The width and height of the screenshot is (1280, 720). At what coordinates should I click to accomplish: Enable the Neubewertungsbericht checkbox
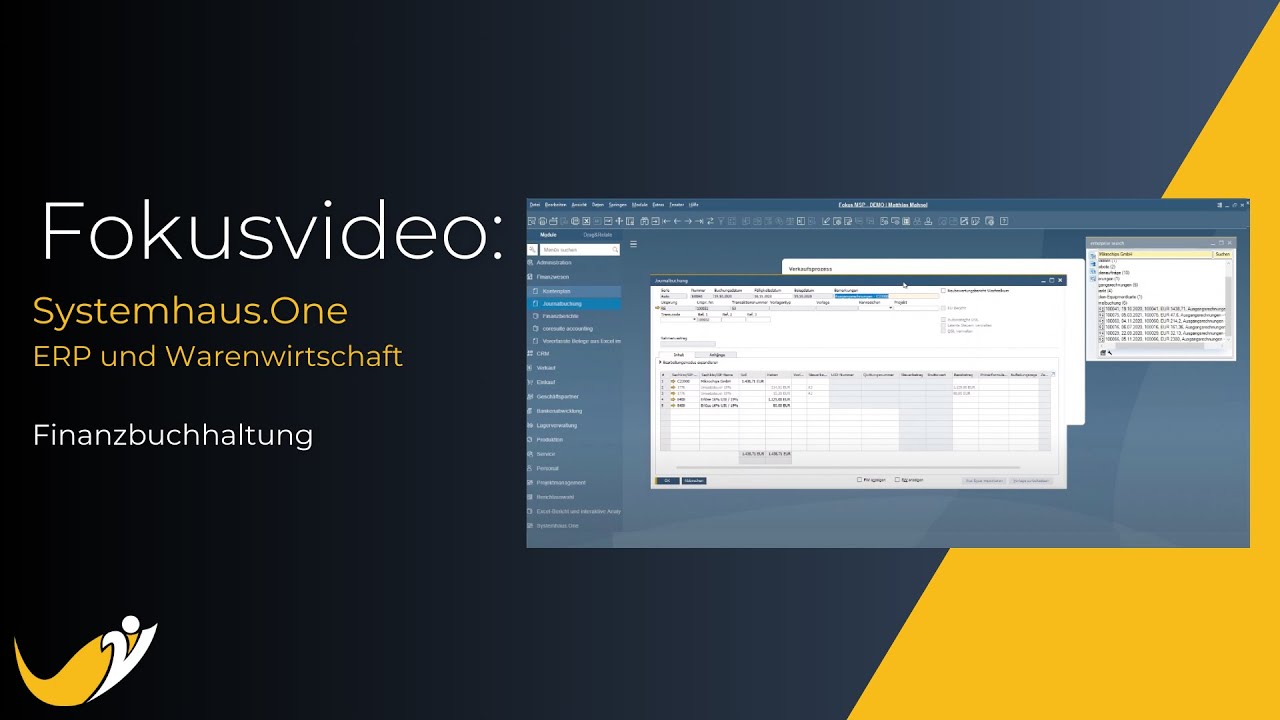(x=943, y=291)
